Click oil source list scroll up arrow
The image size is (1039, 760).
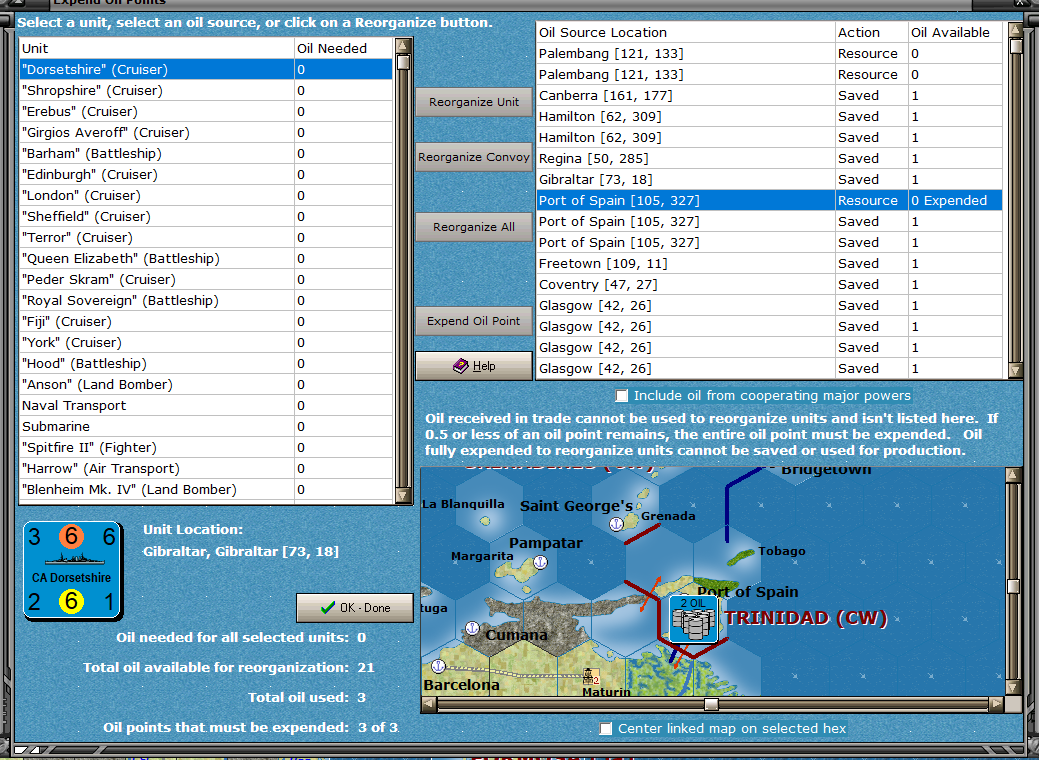click(1015, 30)
